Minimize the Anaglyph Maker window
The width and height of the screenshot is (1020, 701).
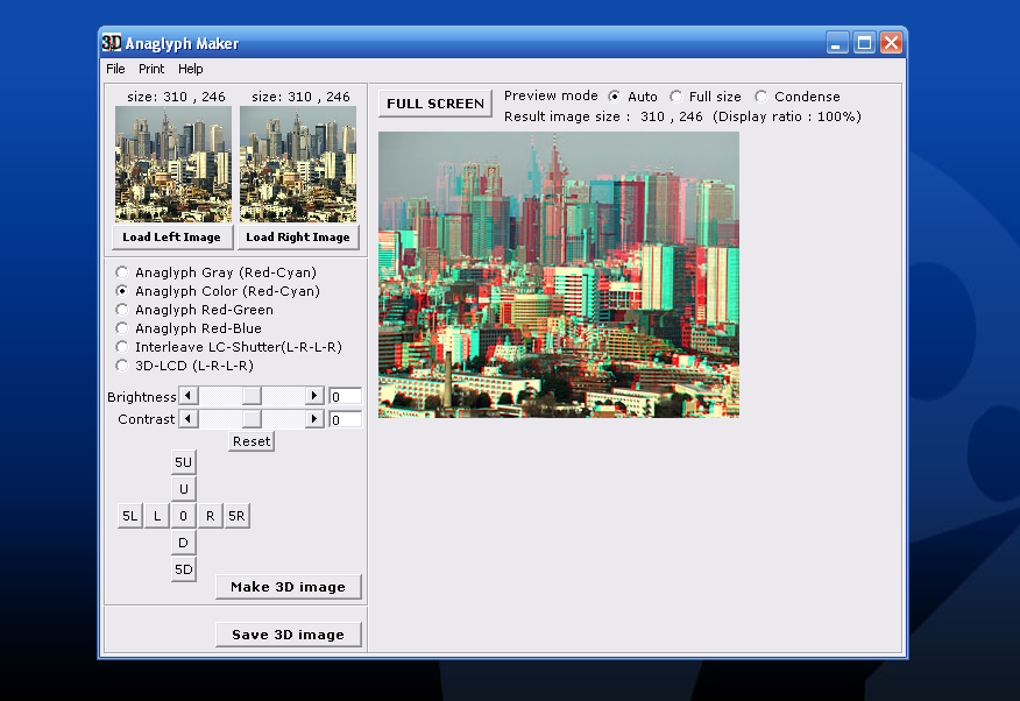point(837,43)
